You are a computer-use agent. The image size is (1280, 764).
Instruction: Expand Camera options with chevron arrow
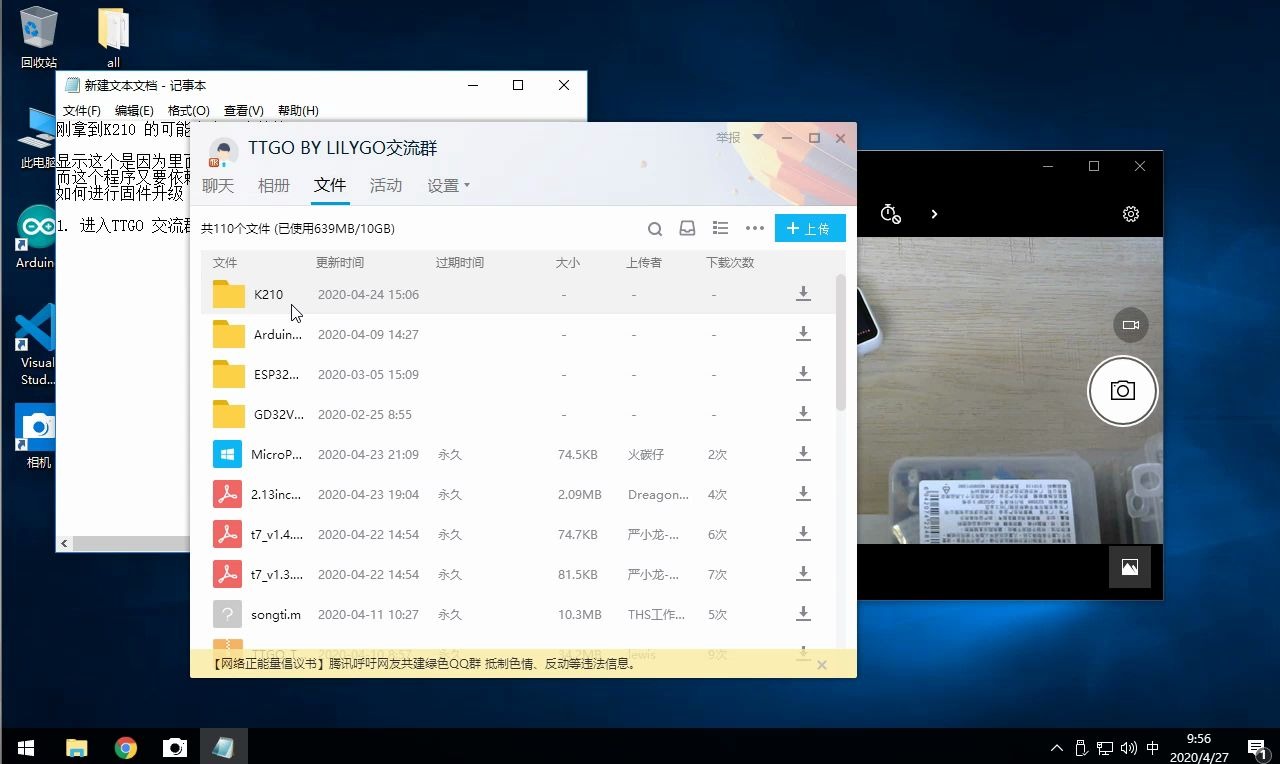click(934, 214)
